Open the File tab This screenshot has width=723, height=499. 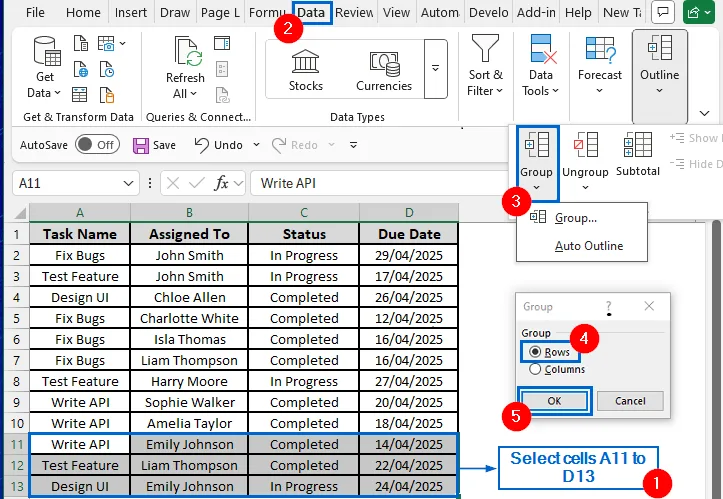tap(35, 12)
